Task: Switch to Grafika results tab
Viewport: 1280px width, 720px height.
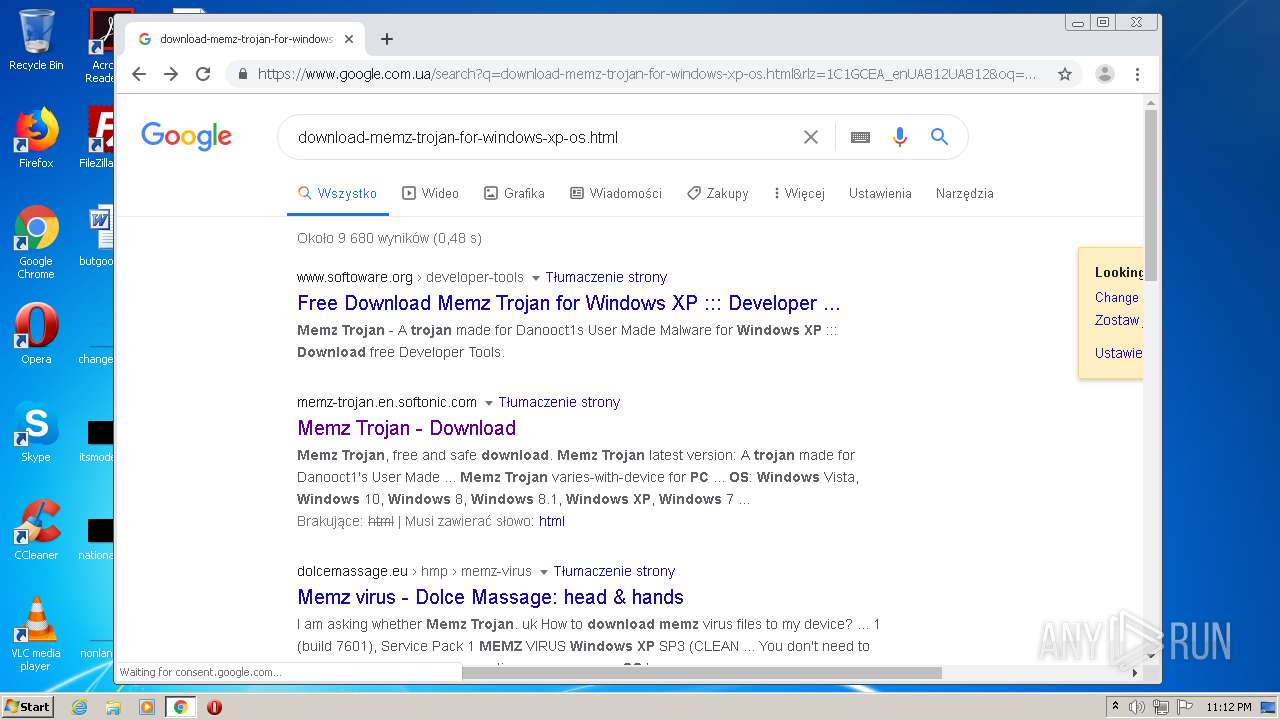Action: 514,193
